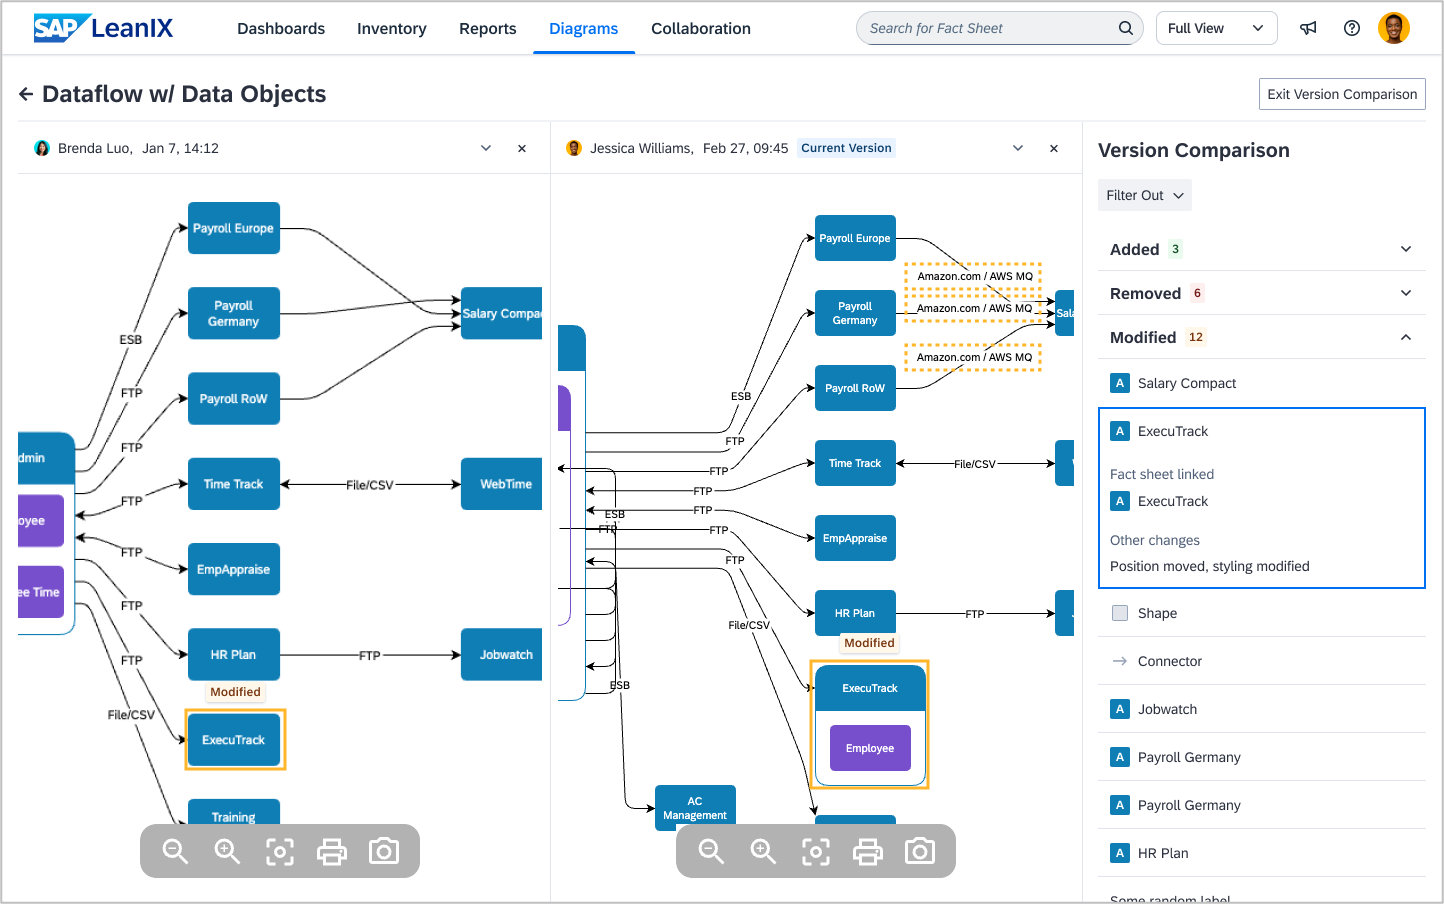Screen dimensions: 1444x904
Task: Select the Time Track node in the Brenda Luo version
Action: (x=234, y=484)
